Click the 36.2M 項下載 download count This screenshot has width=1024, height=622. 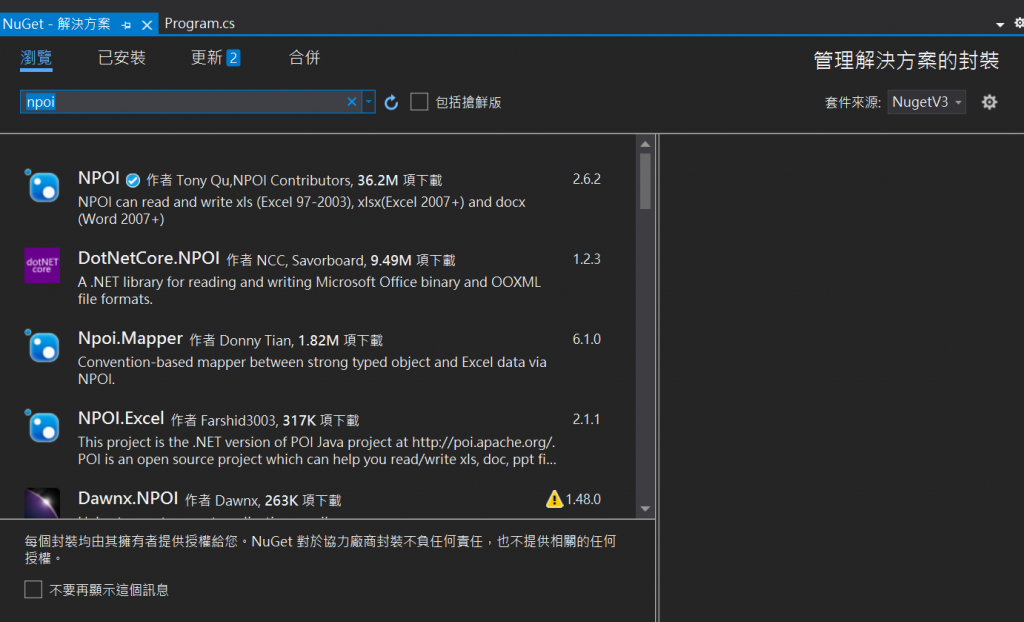click(400, 180)
